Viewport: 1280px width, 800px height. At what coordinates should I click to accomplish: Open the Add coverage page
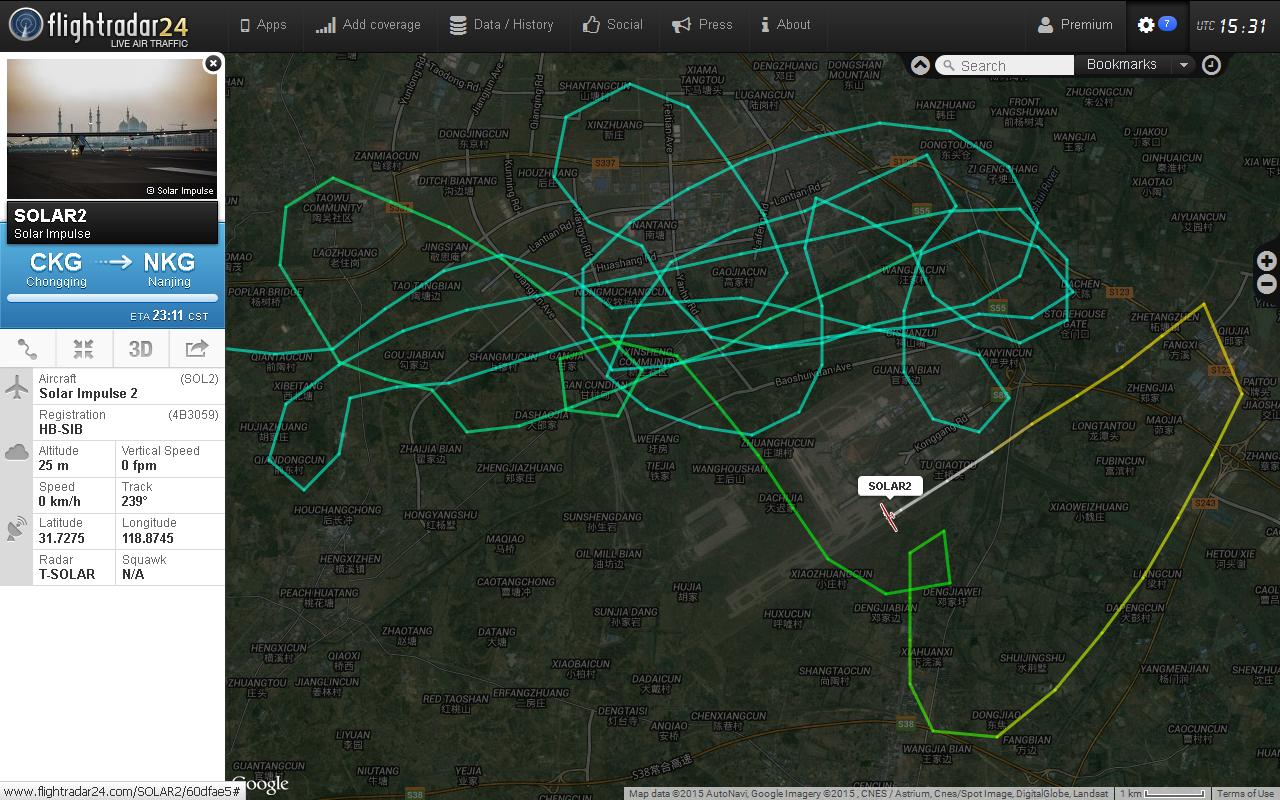(368, 25)
